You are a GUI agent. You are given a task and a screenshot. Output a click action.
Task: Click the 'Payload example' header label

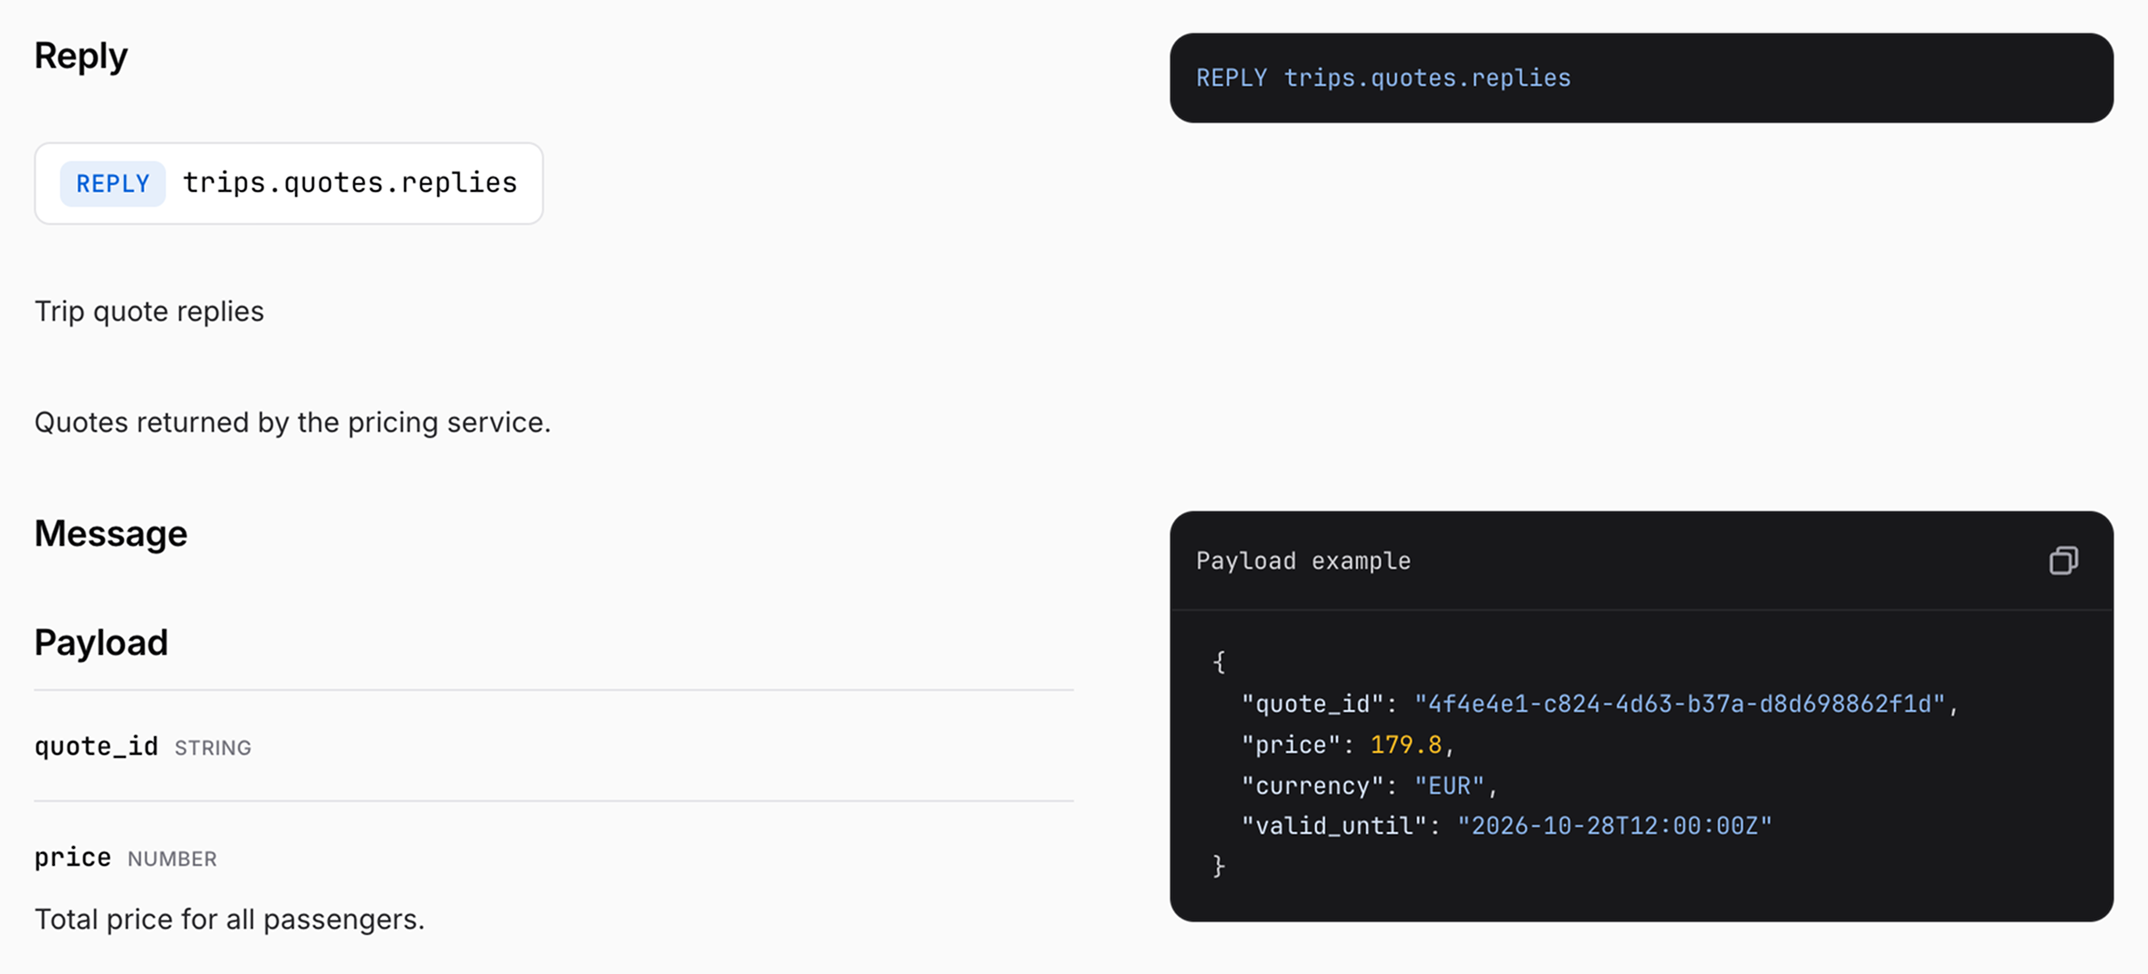pyautogui.click(x=1303, y=561)
